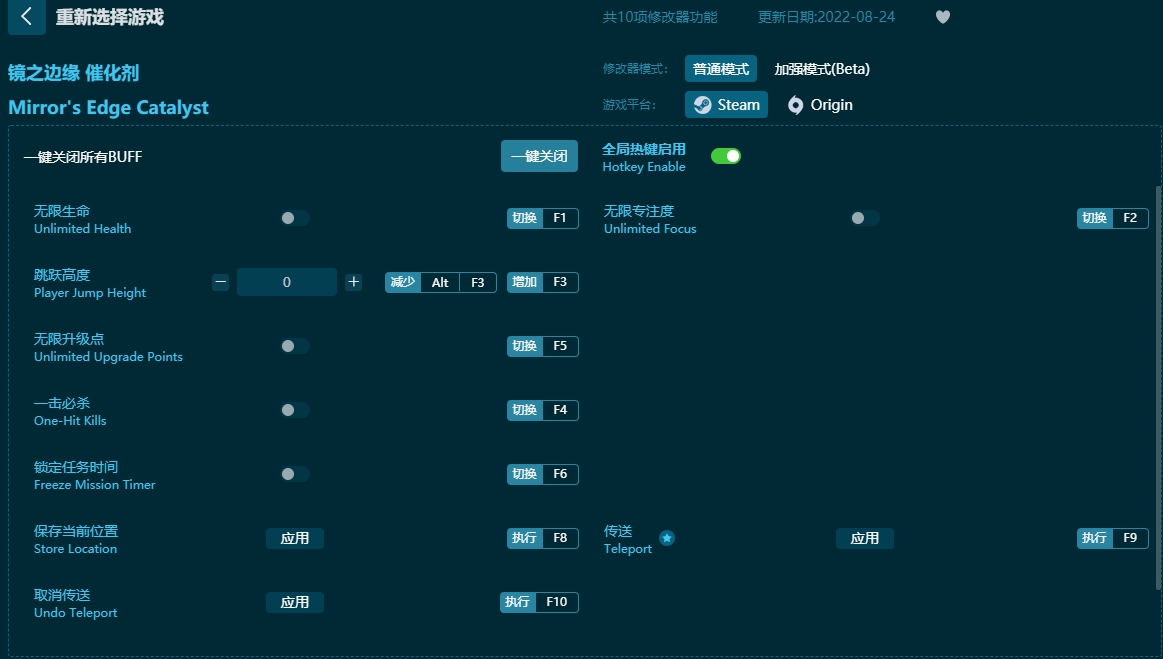Select the Origin platform option
1163x659 pixels.
coord(820,105)
